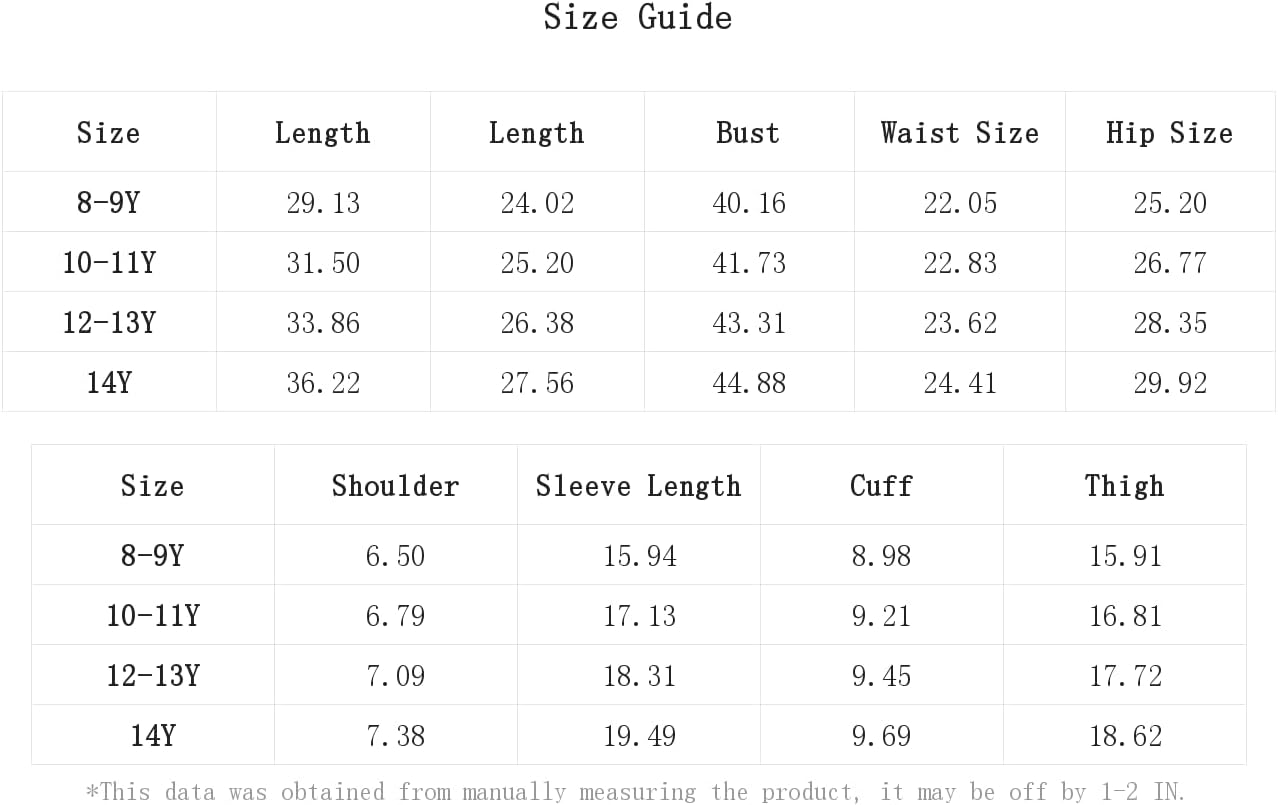1278x805 pixels.
Task: Select waist size value 22.83
Action: pyautogui.click(x=960, y=263)
